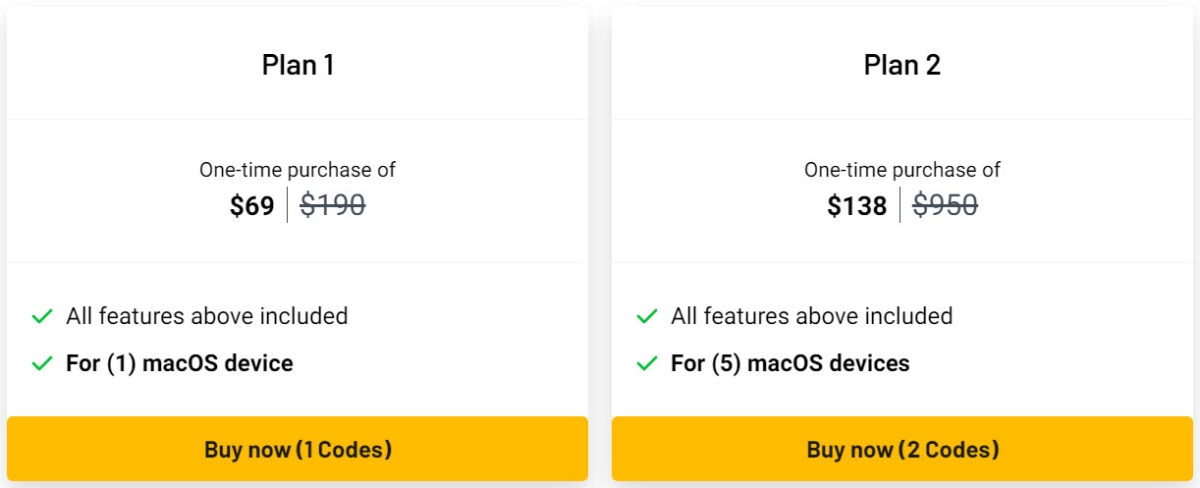Click Plan 1's All features above included text
The width and height of the screenshot is (1200, 488).
point(207,316)
